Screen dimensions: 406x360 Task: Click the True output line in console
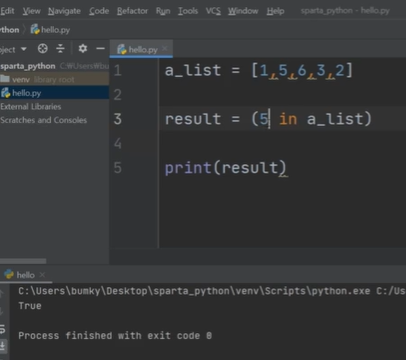(x=30, y=306)
